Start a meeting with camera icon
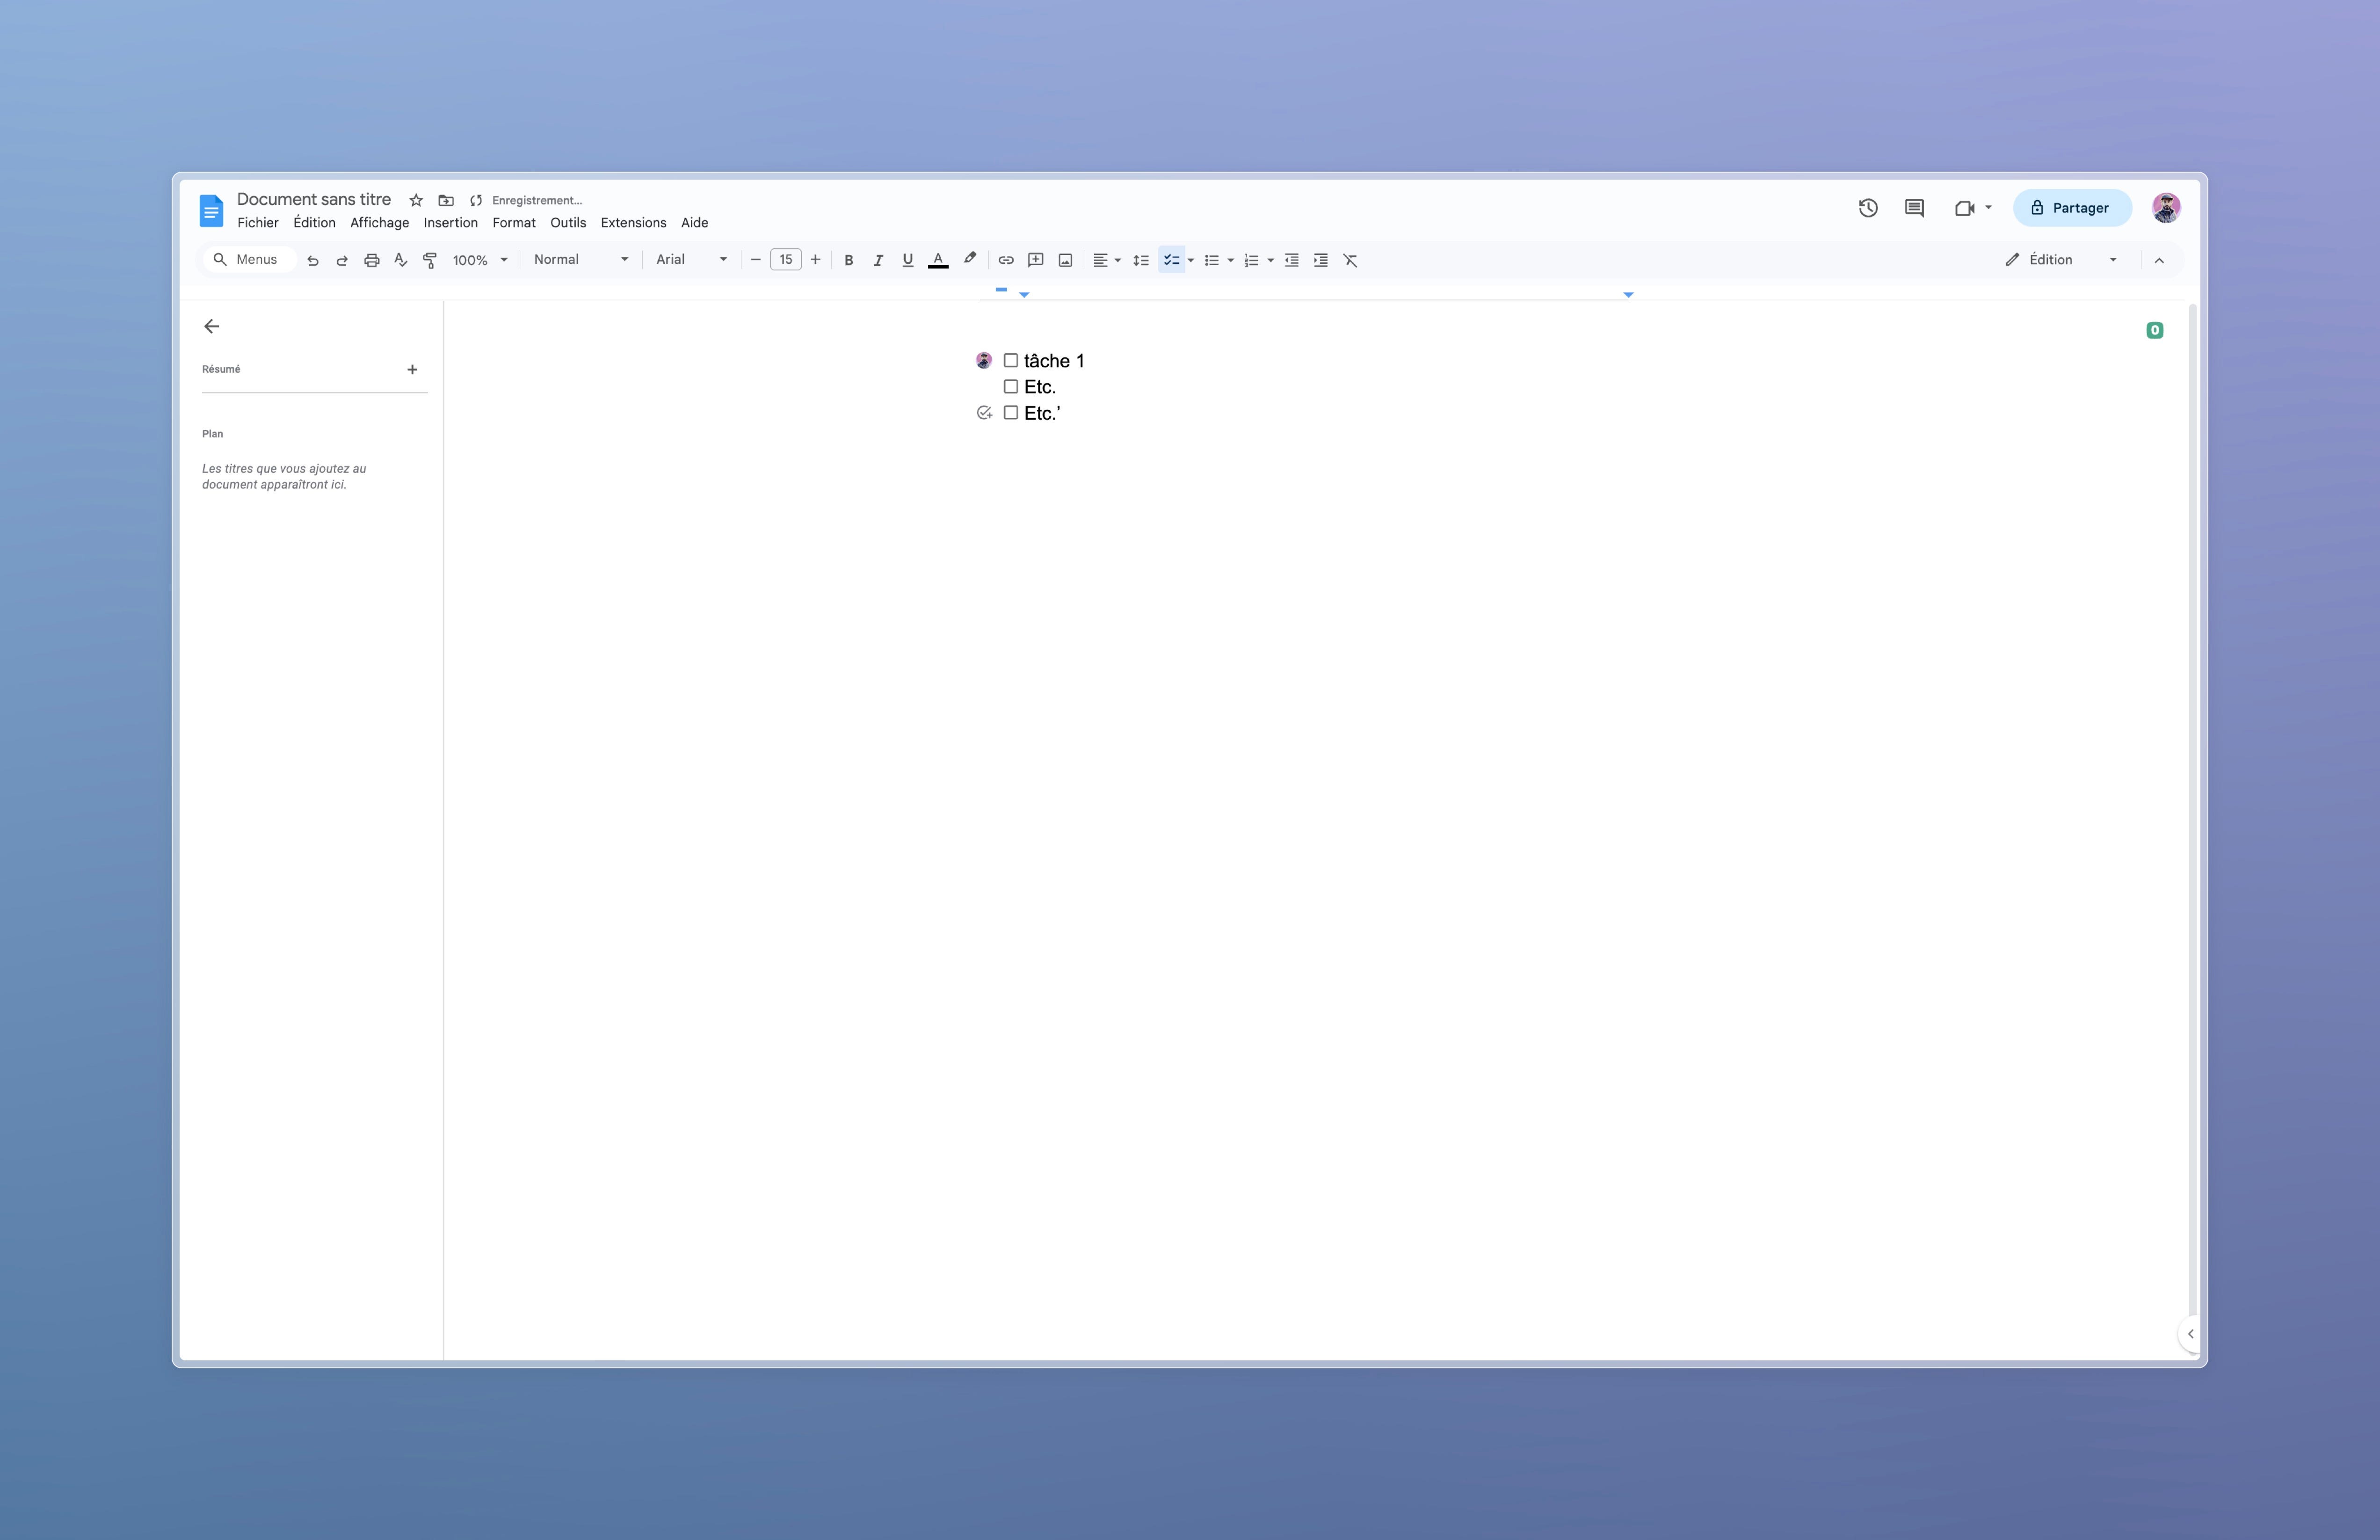This screenshot has width=2380, height=1540. tap(1965, 208)
